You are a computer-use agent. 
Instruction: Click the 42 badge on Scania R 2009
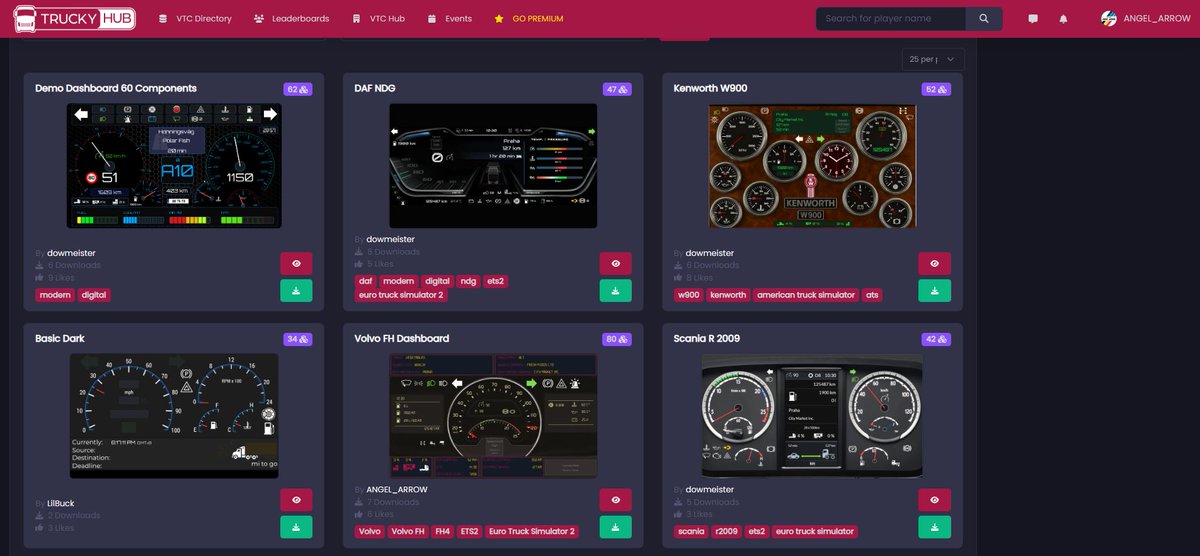click(x=937, y=339)
